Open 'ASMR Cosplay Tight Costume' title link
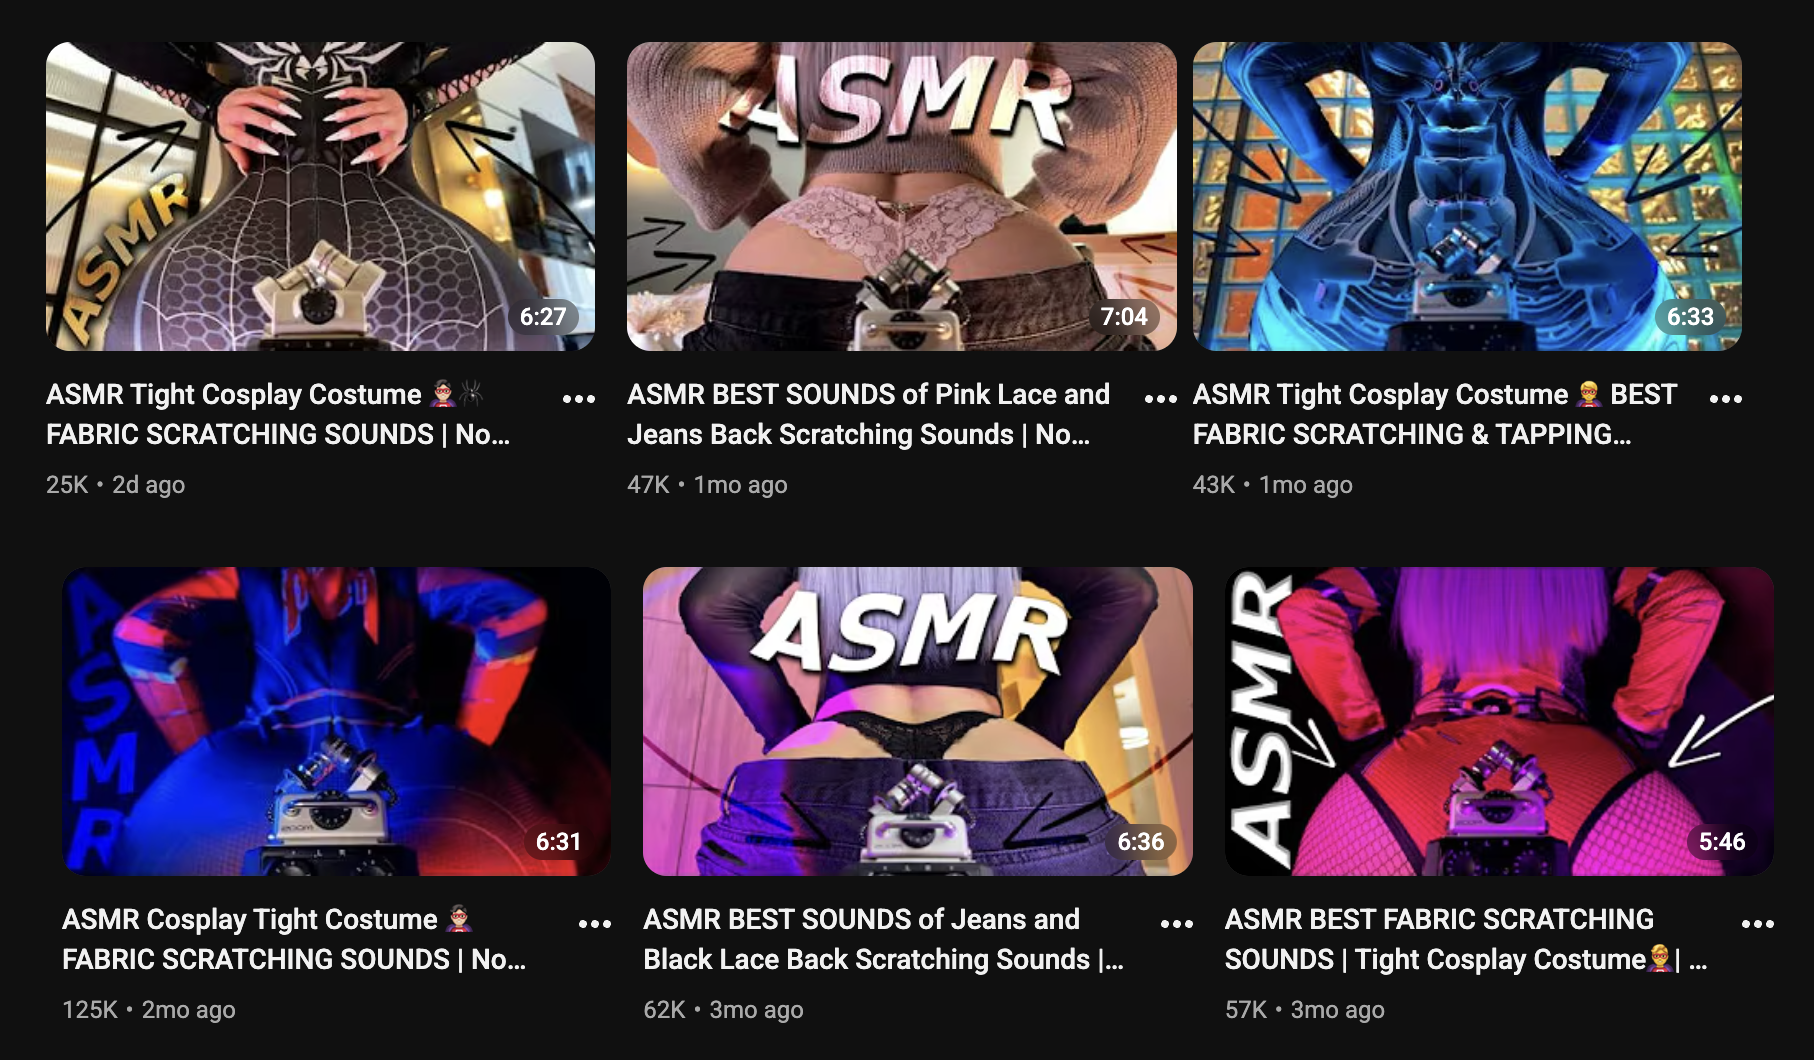The image size is (1814, 1060). (x=294, y=939)
